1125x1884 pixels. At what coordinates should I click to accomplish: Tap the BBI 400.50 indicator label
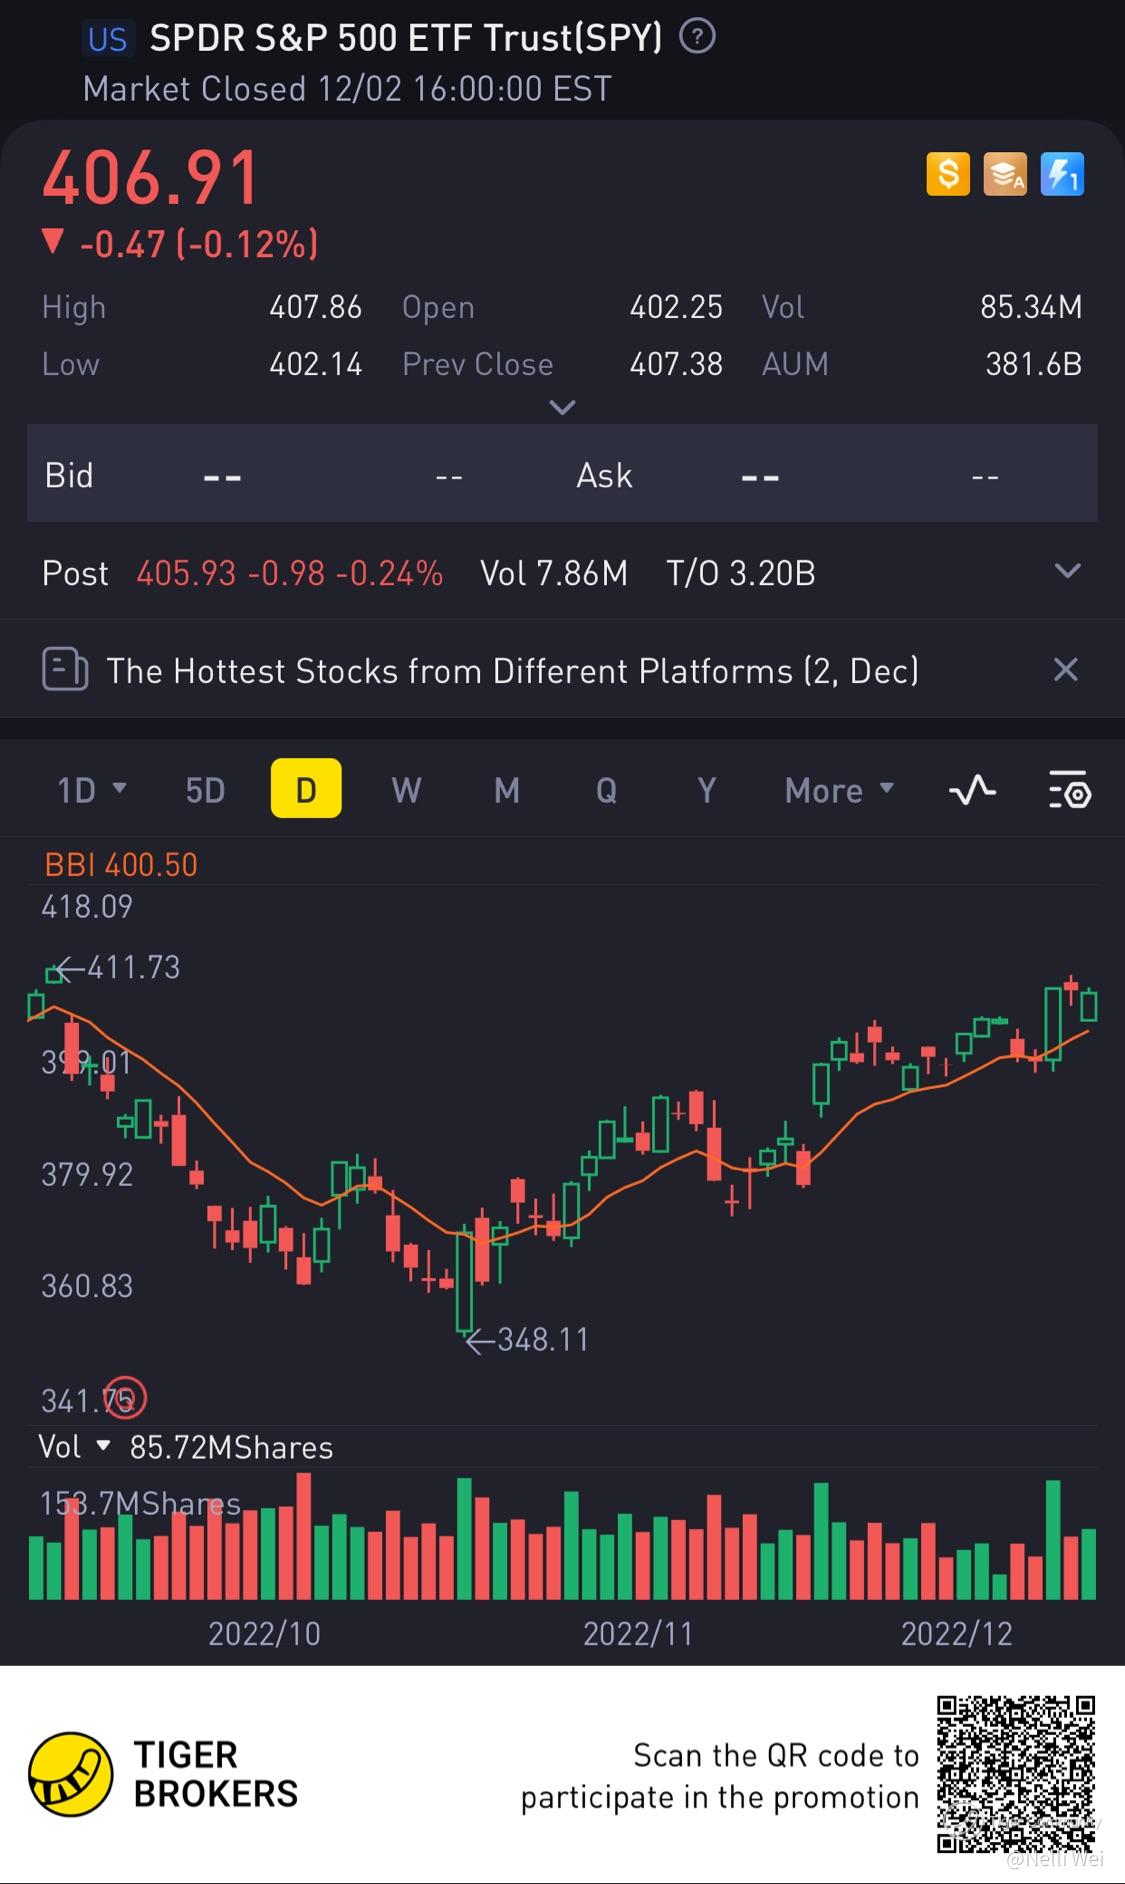coord(121,864)
